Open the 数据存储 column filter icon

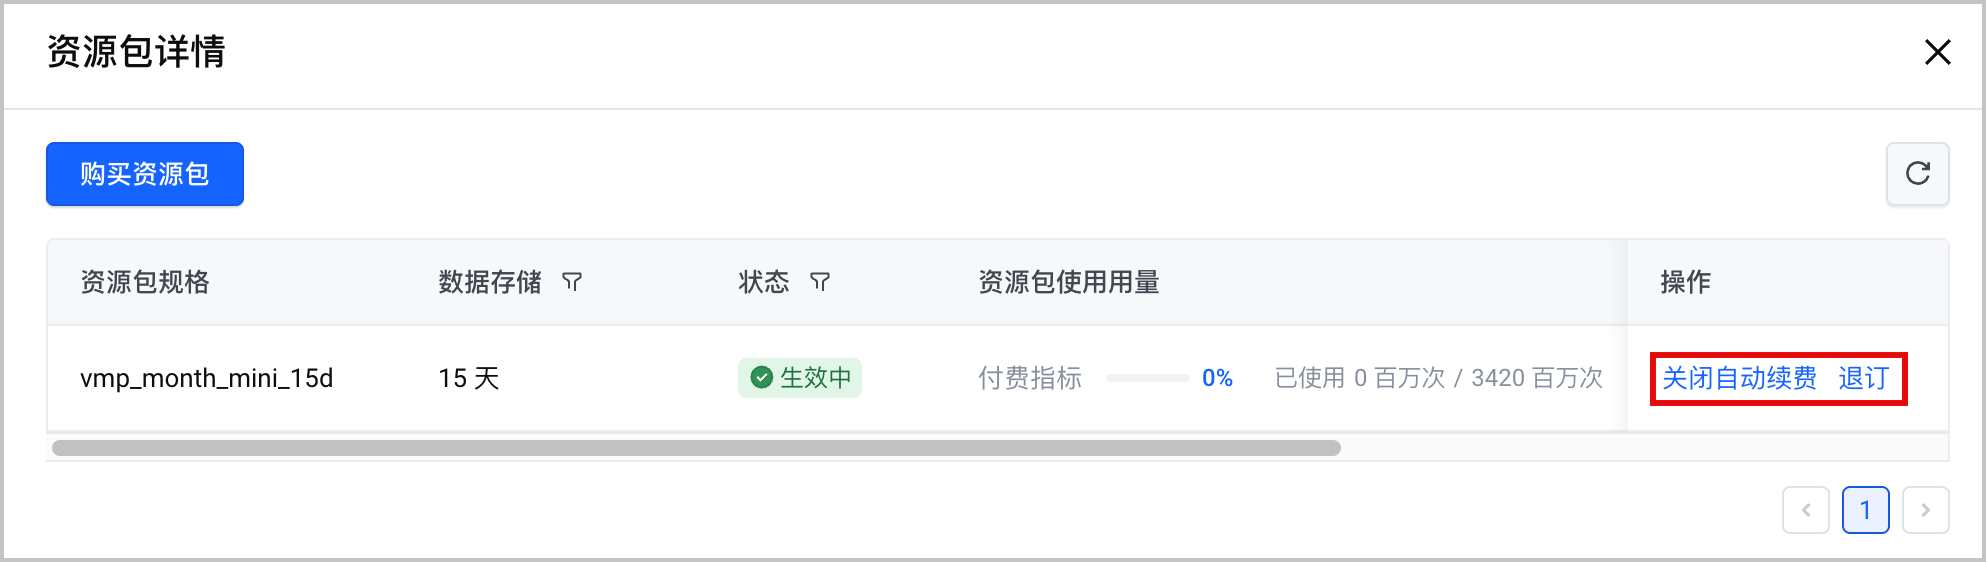(x=572, y=282)
